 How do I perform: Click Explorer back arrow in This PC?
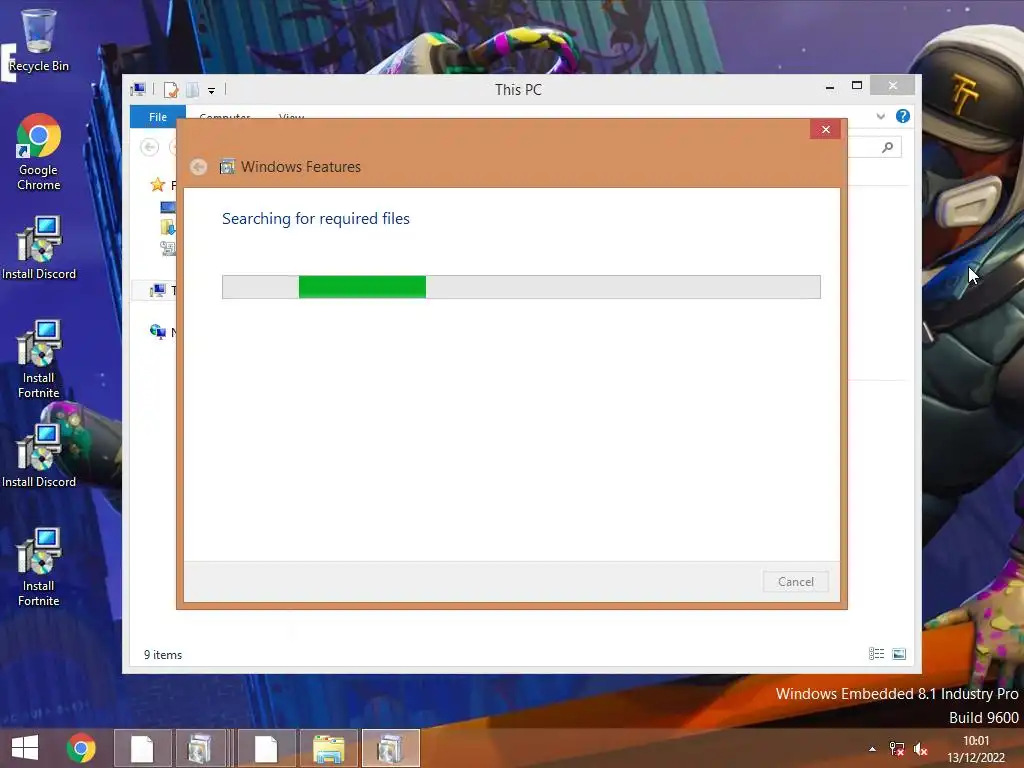150,148
